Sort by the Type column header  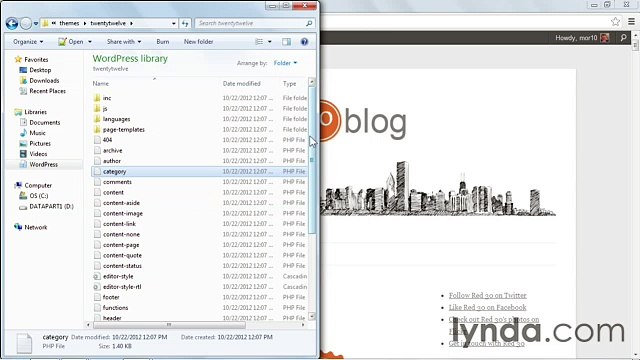pyautogui.click(x=289, y=84)
